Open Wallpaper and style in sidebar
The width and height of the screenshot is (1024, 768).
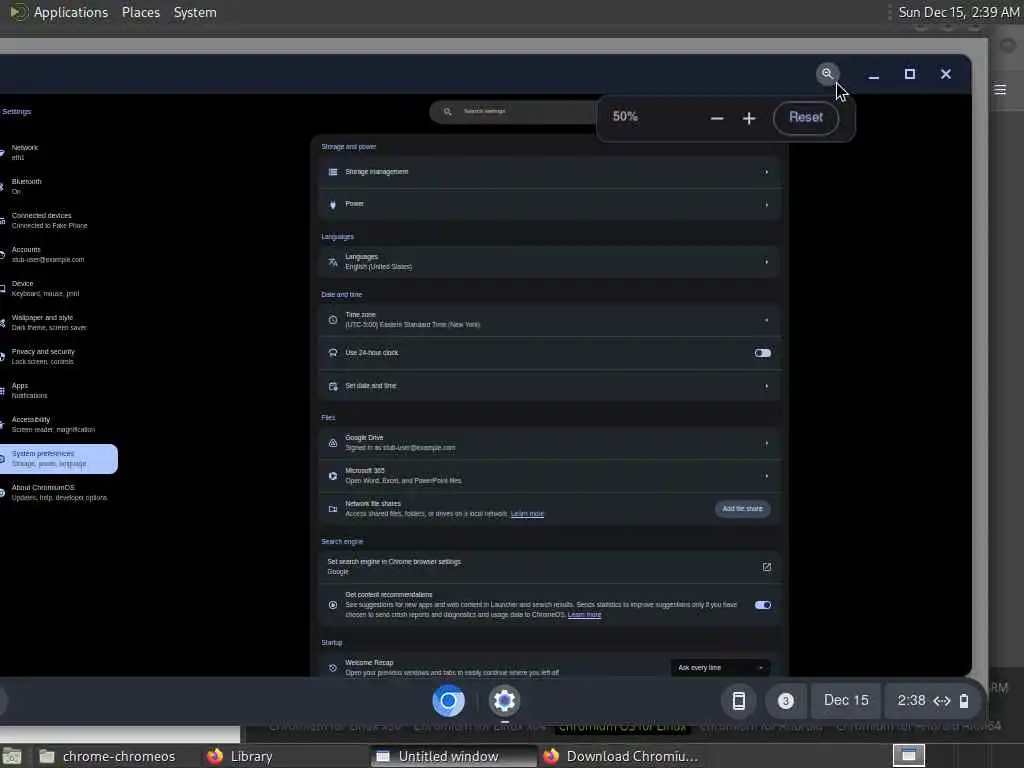point(57,322)
